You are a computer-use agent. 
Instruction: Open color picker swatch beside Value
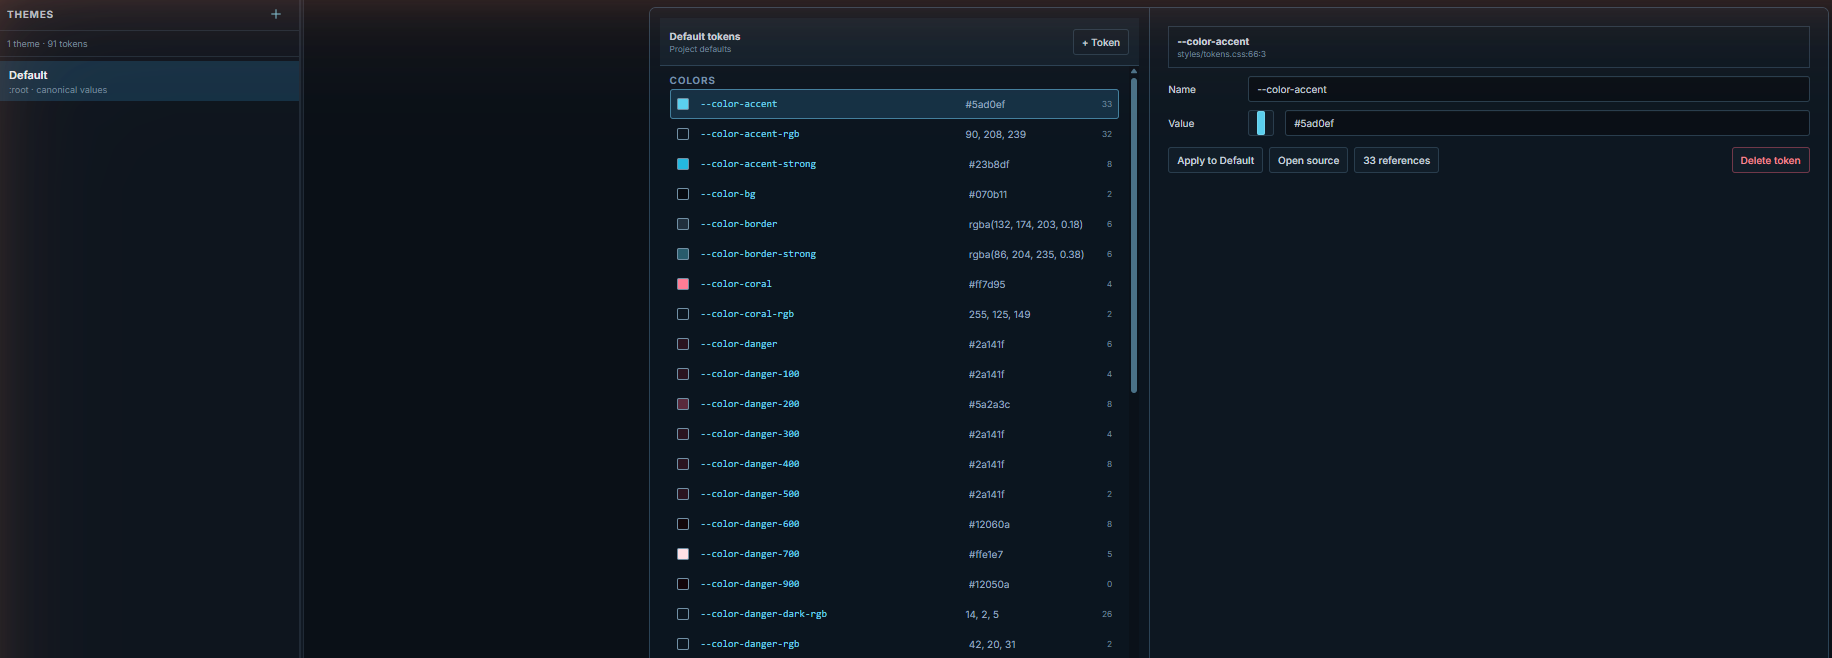1261,123
